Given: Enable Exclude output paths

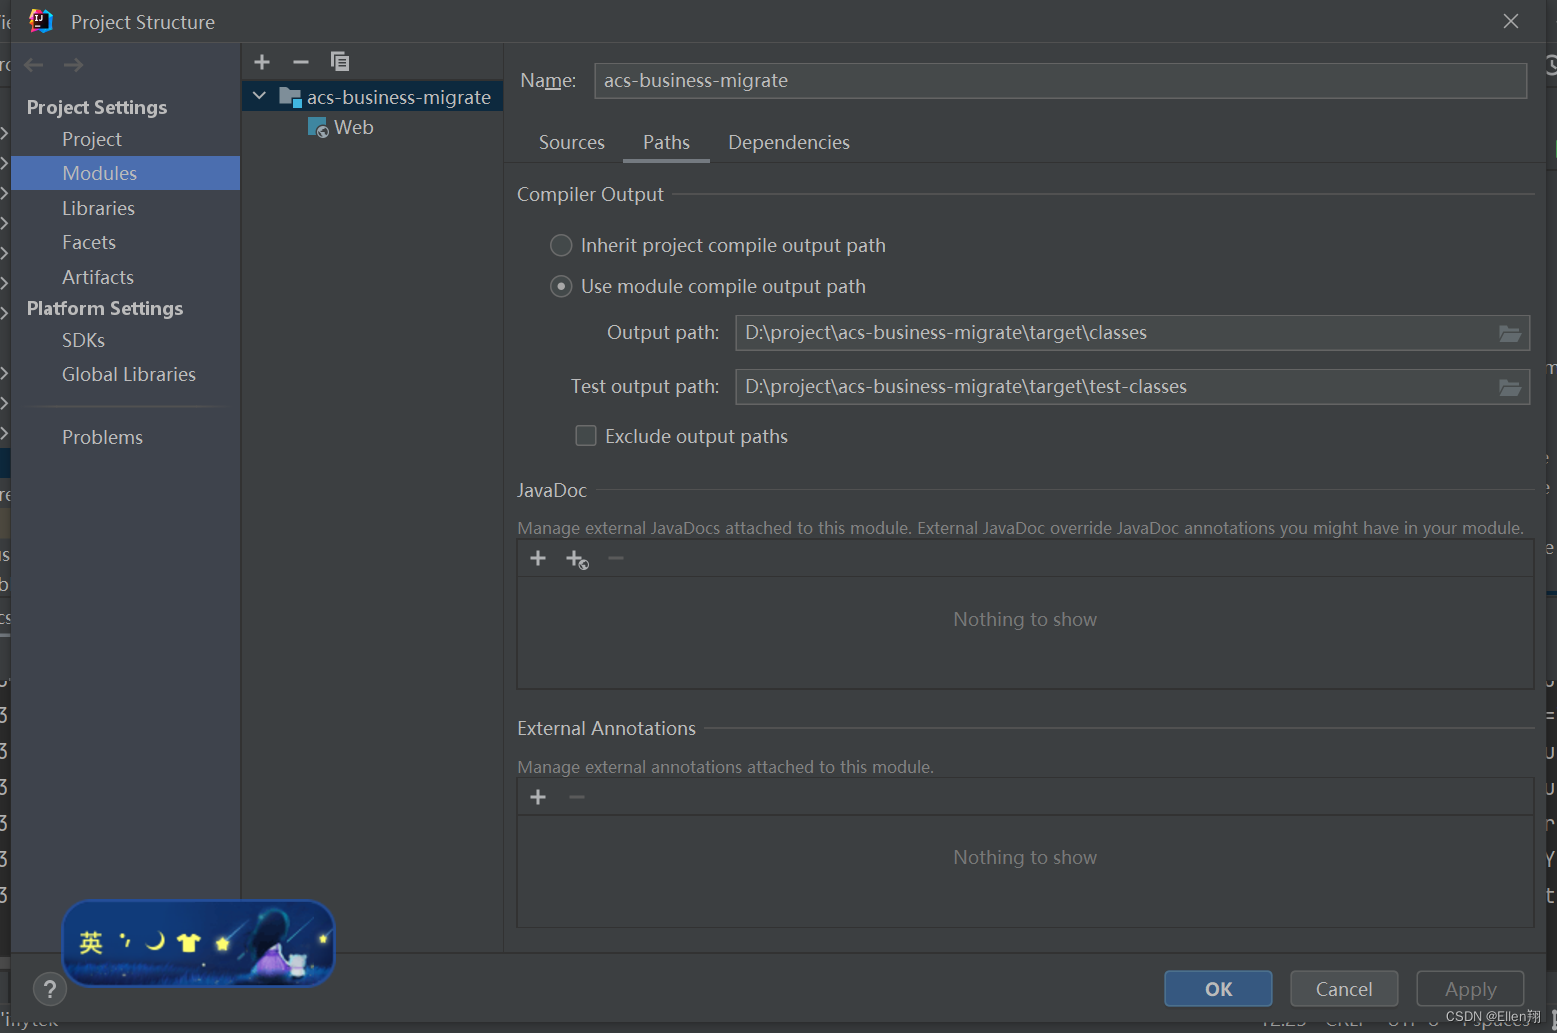Looking at the screenshot, I should (x=586, y=435).
